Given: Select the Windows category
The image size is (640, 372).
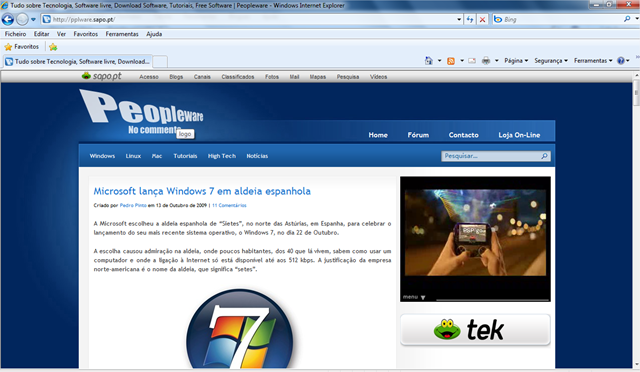Looking at the screenshot, I should [102, 156].
